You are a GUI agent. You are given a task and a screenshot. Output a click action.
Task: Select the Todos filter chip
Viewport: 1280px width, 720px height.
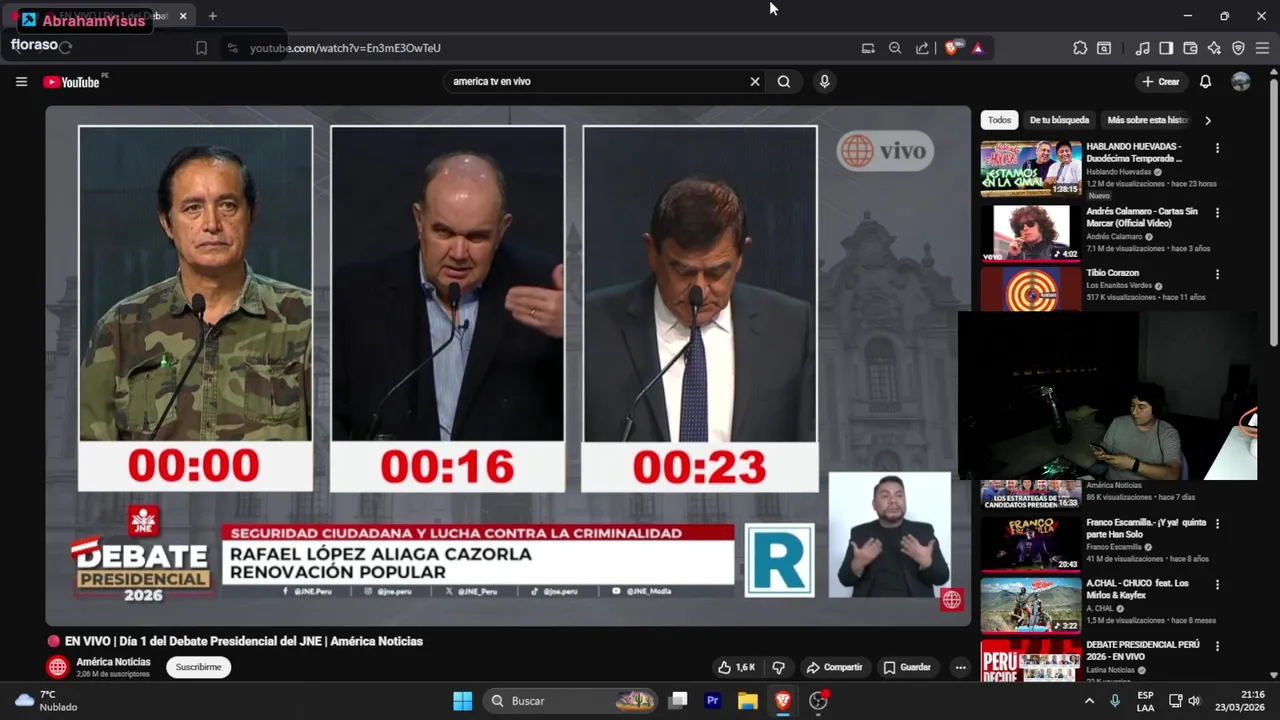(x=1000, y=120)
